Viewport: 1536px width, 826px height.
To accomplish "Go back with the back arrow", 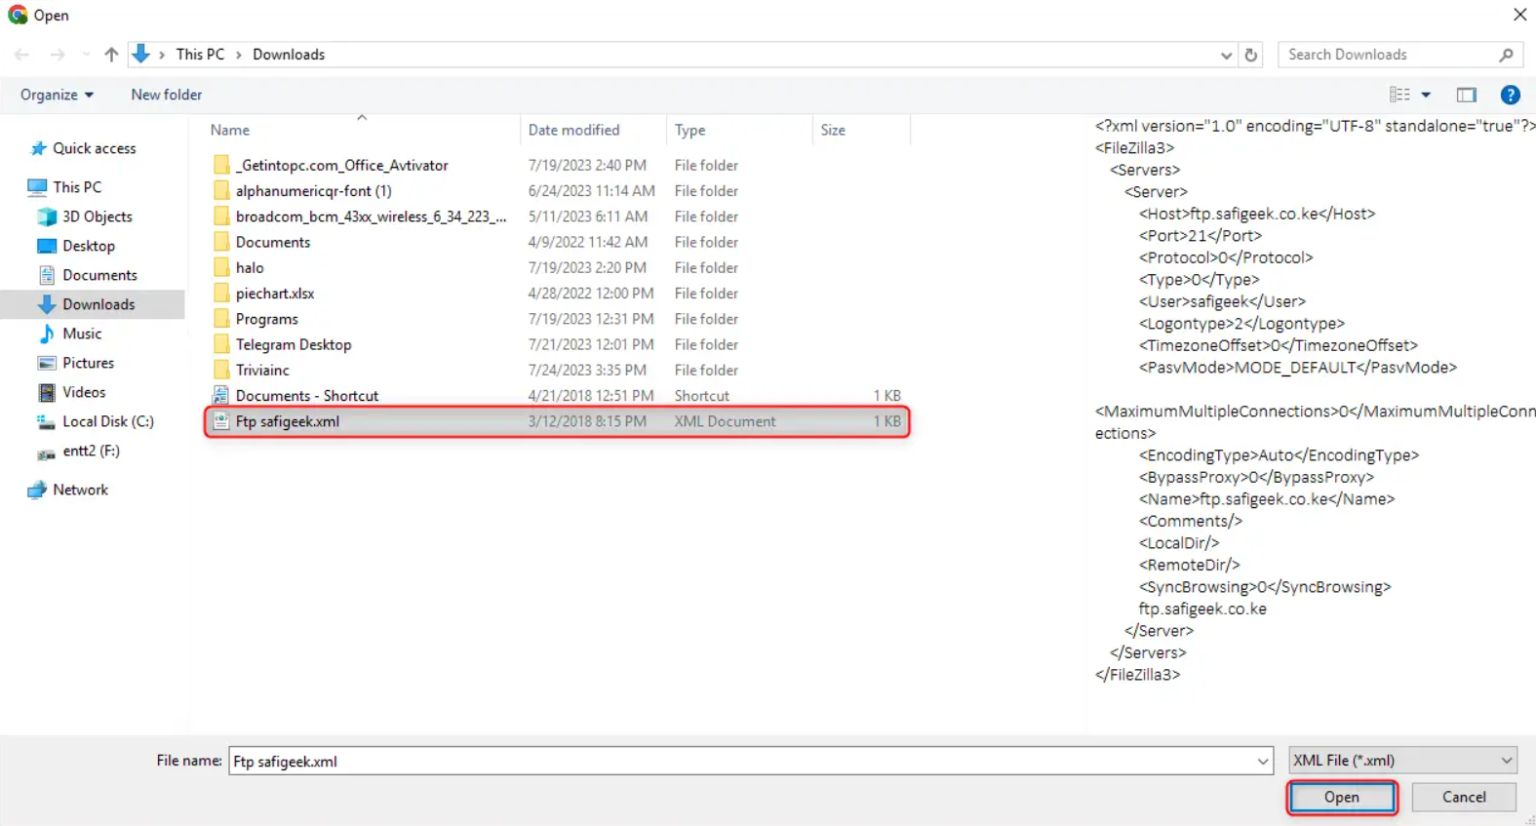I will (21, 54).
